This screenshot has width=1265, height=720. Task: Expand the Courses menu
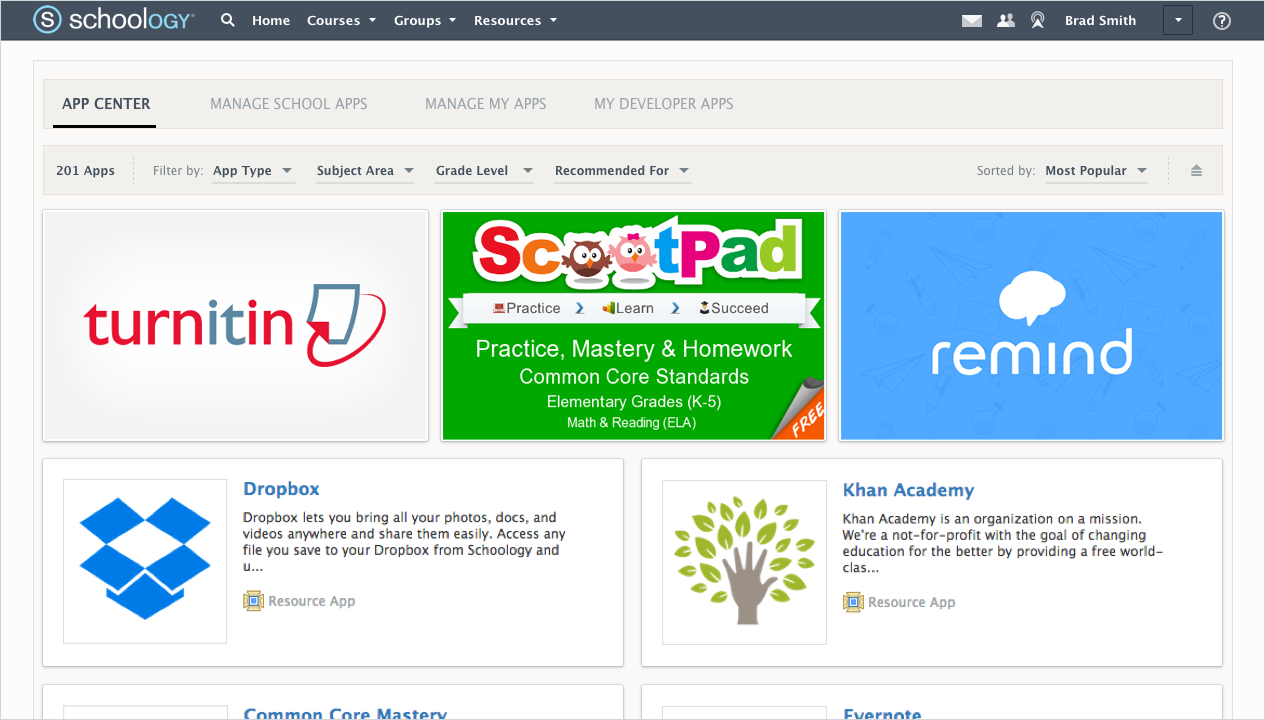(342, 20)
